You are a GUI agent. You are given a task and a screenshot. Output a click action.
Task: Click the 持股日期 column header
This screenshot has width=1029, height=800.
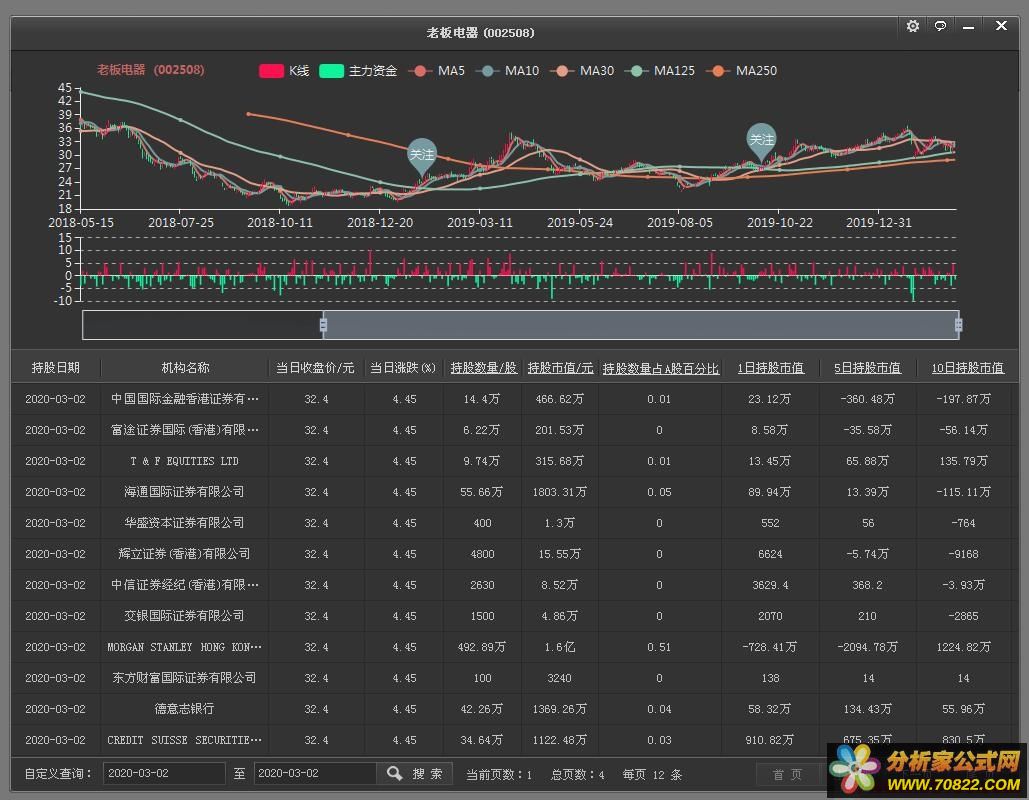point(56,368)
